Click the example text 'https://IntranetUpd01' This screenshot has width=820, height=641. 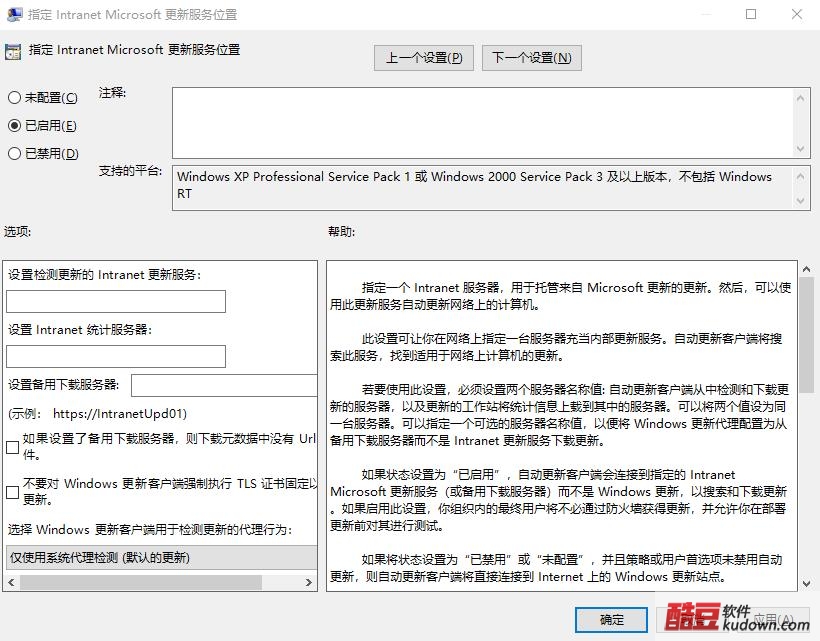coord(118,414)
